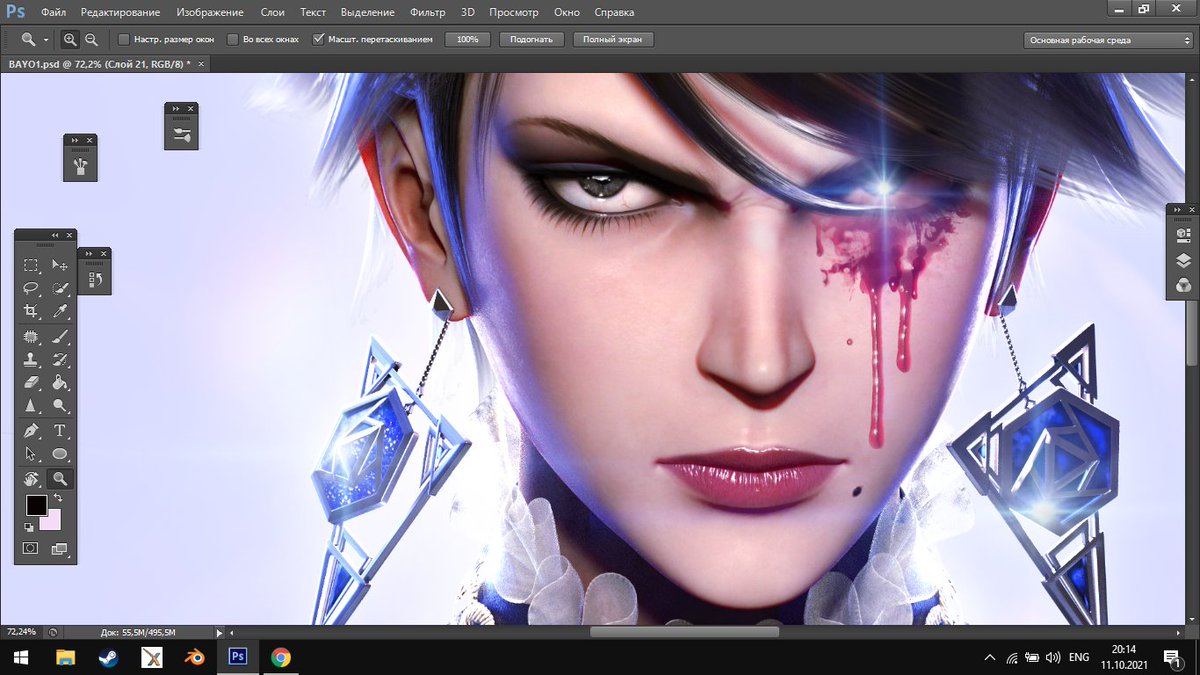Click the Полный экран button
This screenshot has width=1200, height=675.
click(x=613, y=39)
